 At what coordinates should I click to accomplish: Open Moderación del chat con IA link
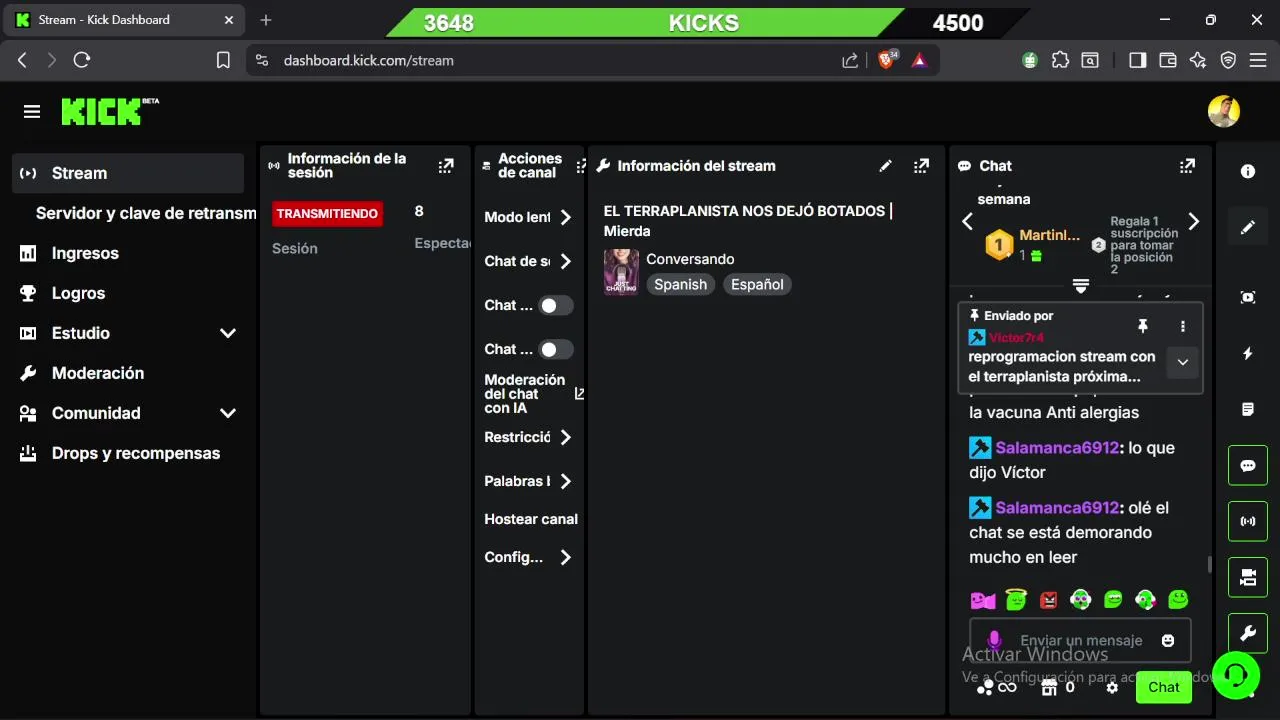tap(534, 394)
